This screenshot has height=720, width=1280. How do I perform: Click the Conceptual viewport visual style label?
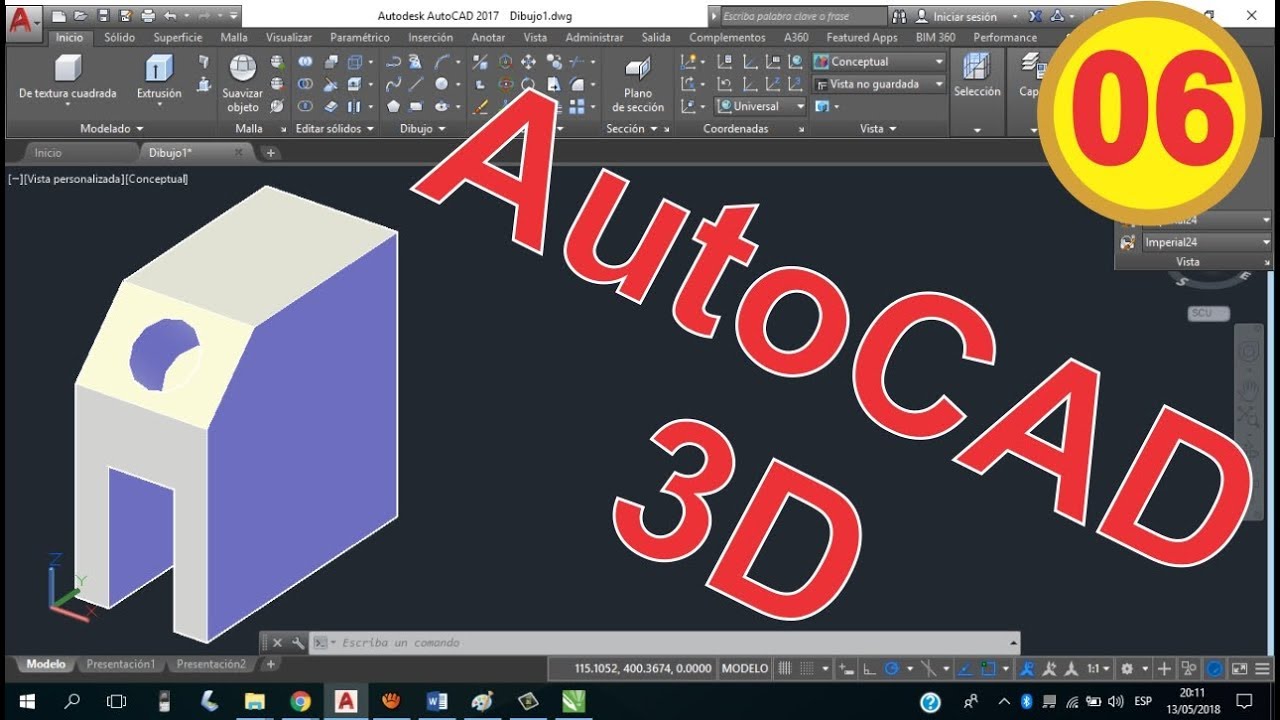pyautogui.click(x=157, y=179)
